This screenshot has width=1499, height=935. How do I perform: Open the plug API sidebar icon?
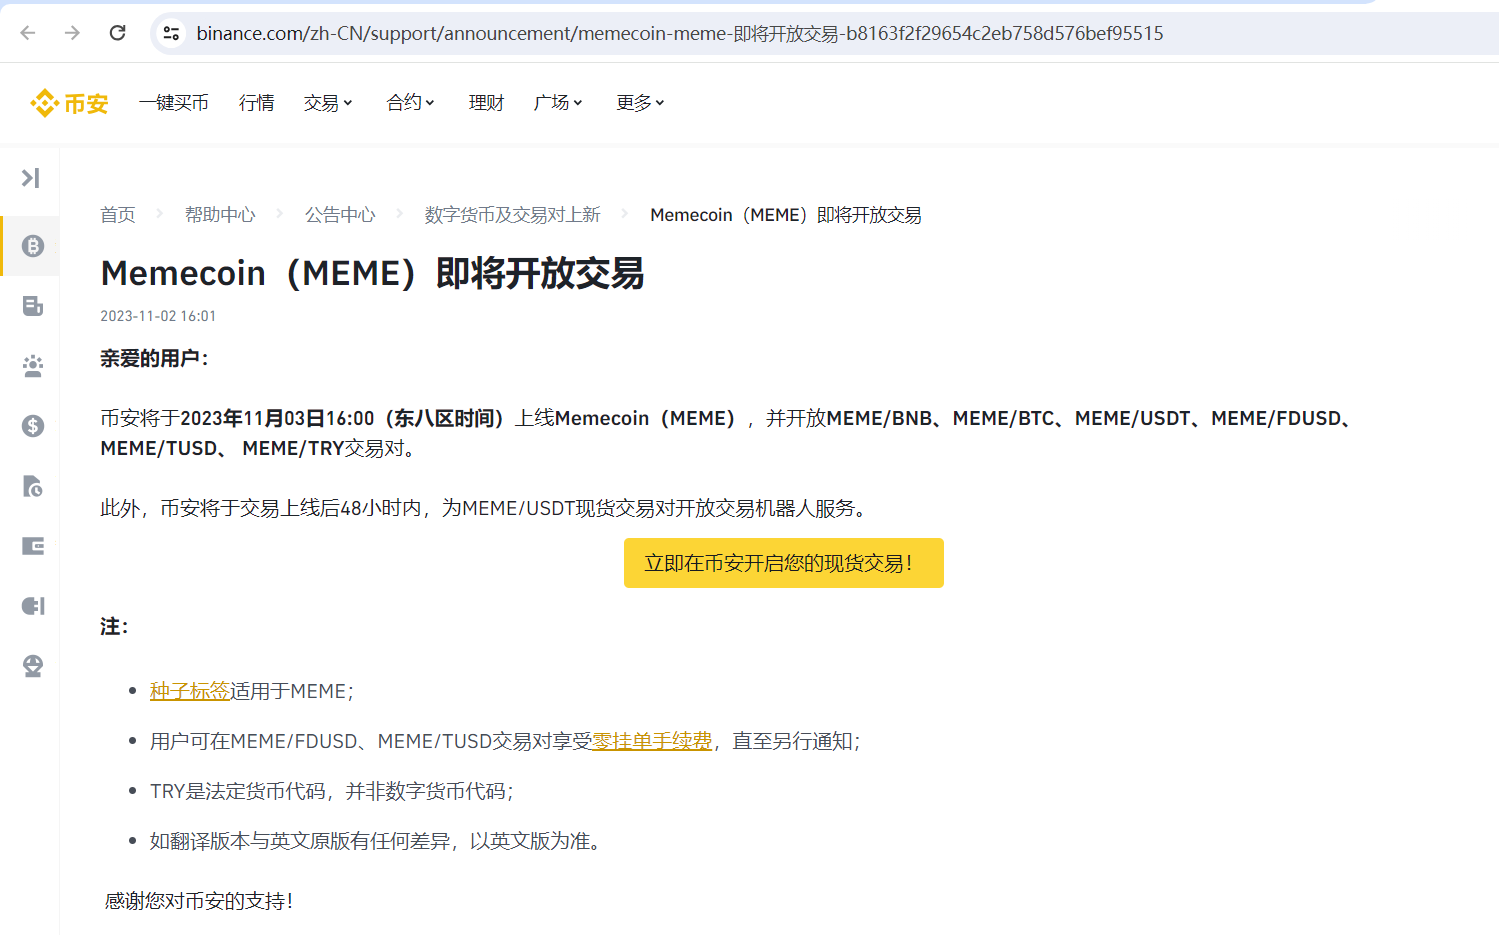[x=33, y=606]
